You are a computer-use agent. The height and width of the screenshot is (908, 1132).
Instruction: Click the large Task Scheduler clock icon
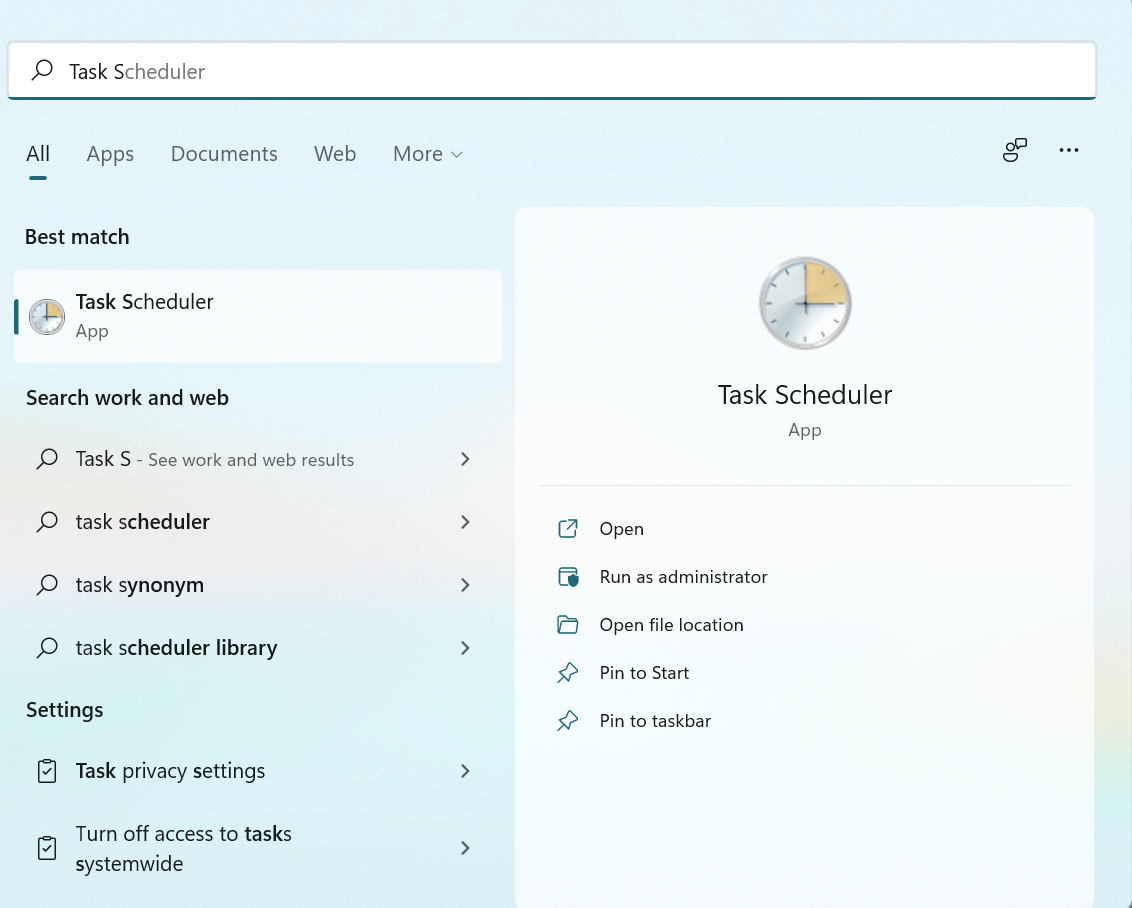805,303
